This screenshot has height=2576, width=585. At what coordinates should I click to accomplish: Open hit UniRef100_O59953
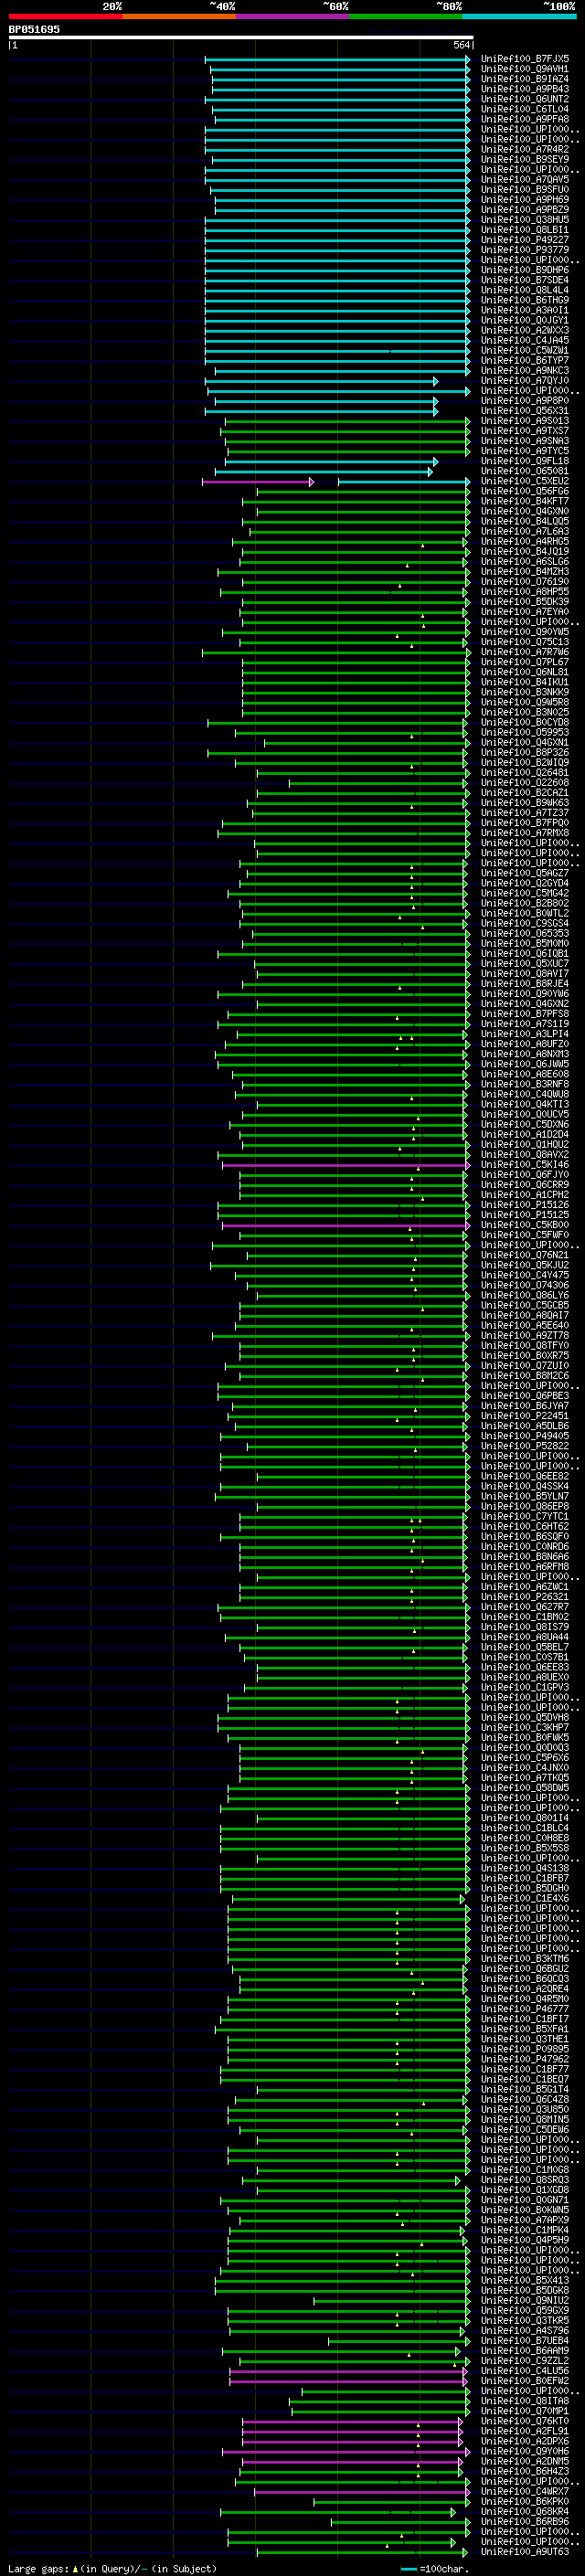click(525, 732)
